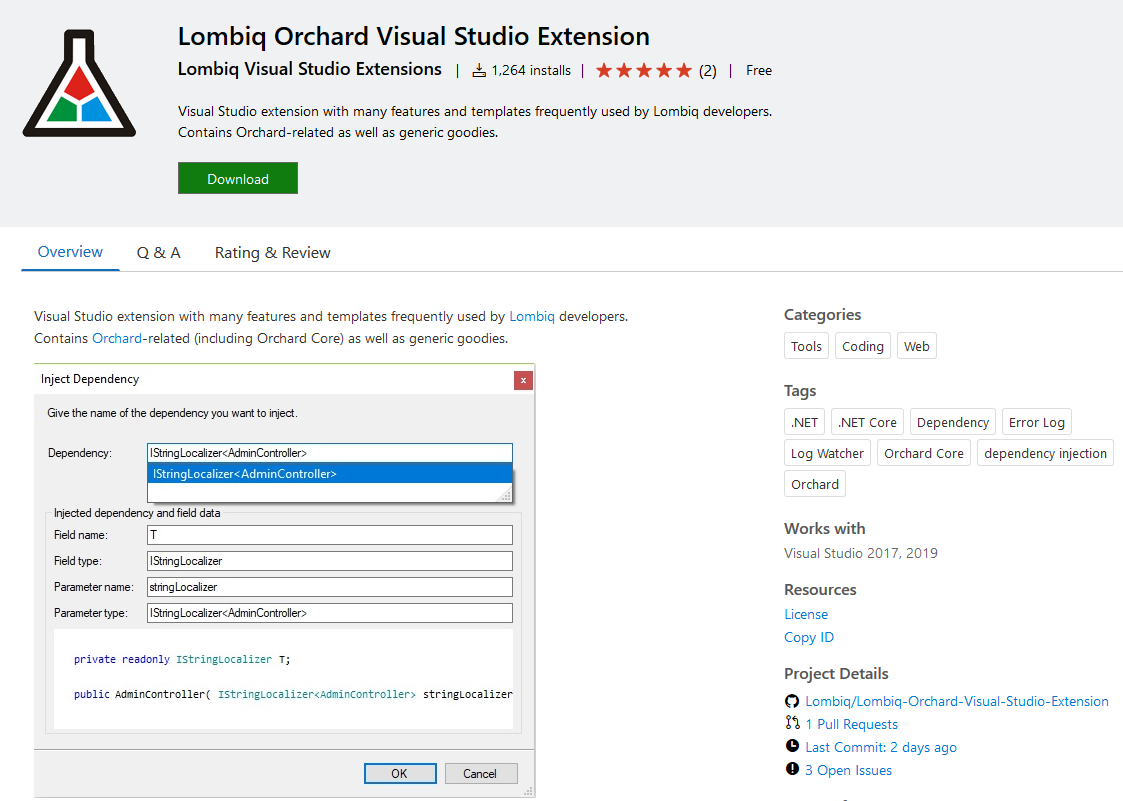Click the last commit clock icon
Viewport: 1123px width, 801px height.
pyautogui.click(x=792, y=746)
